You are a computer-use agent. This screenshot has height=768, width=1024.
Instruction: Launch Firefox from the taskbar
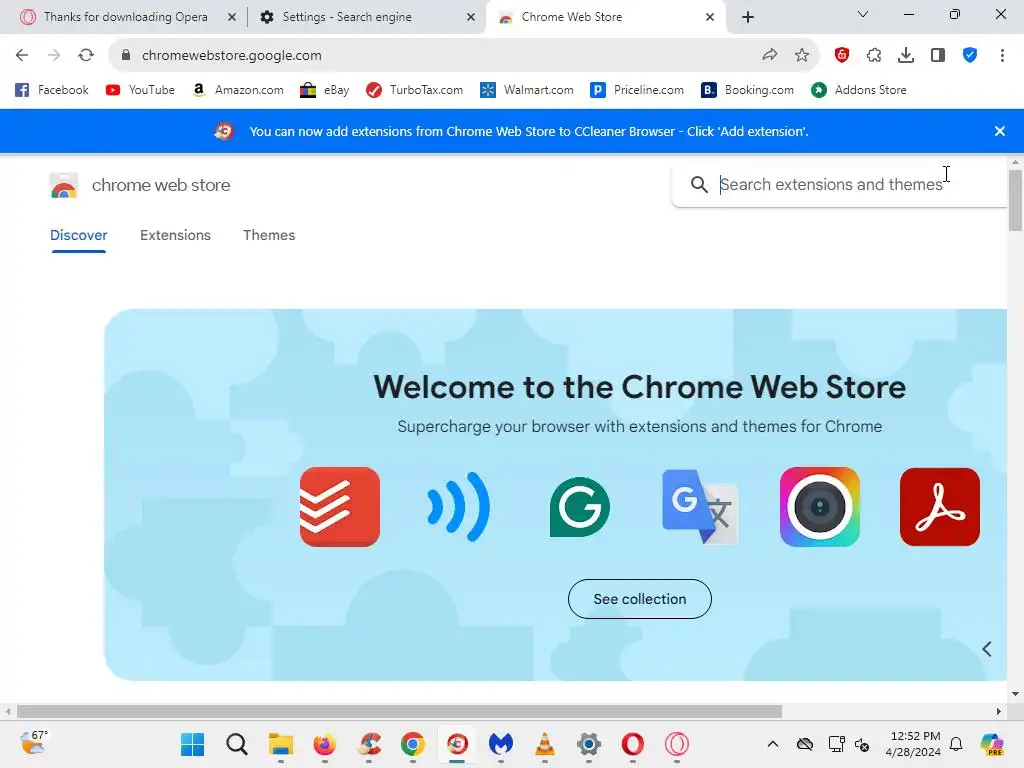tap(325, 744)
